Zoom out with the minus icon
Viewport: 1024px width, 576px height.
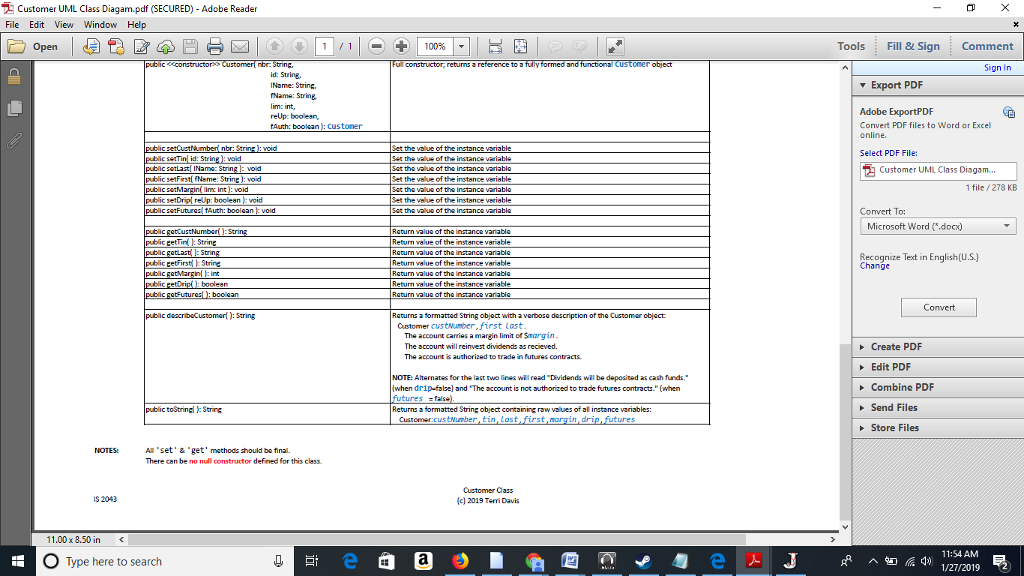[376, 46]
